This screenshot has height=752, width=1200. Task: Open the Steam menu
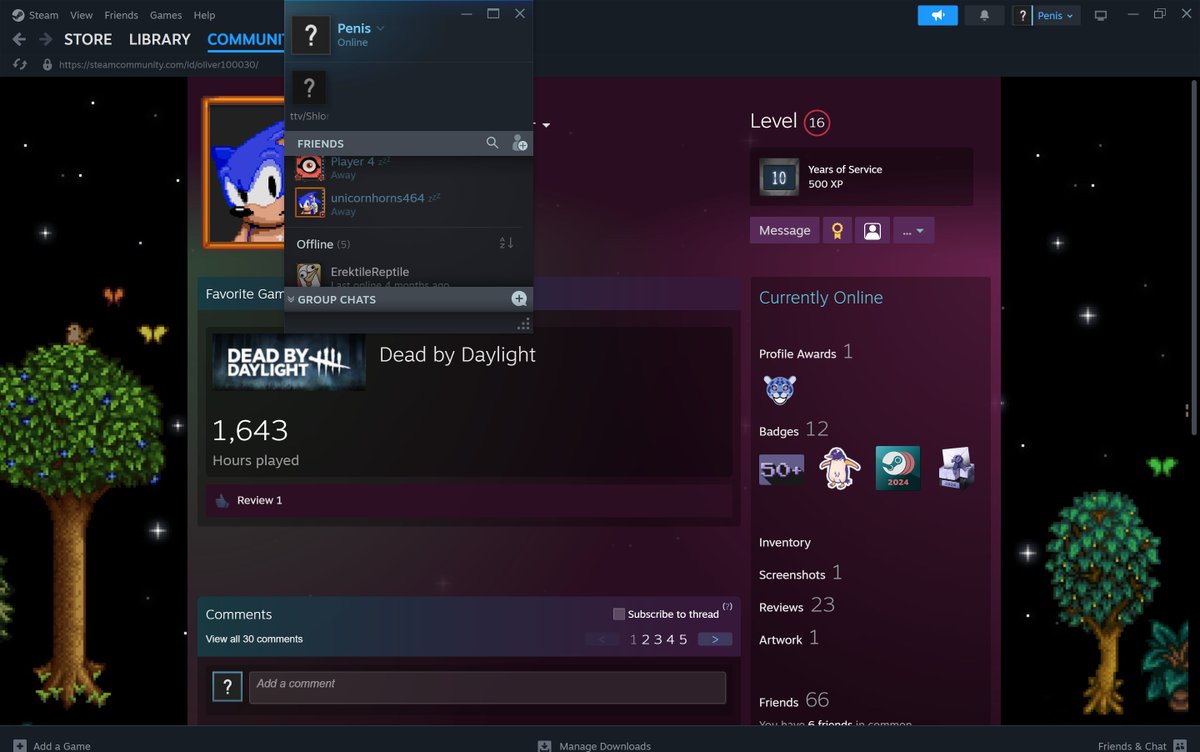point(44,15)
